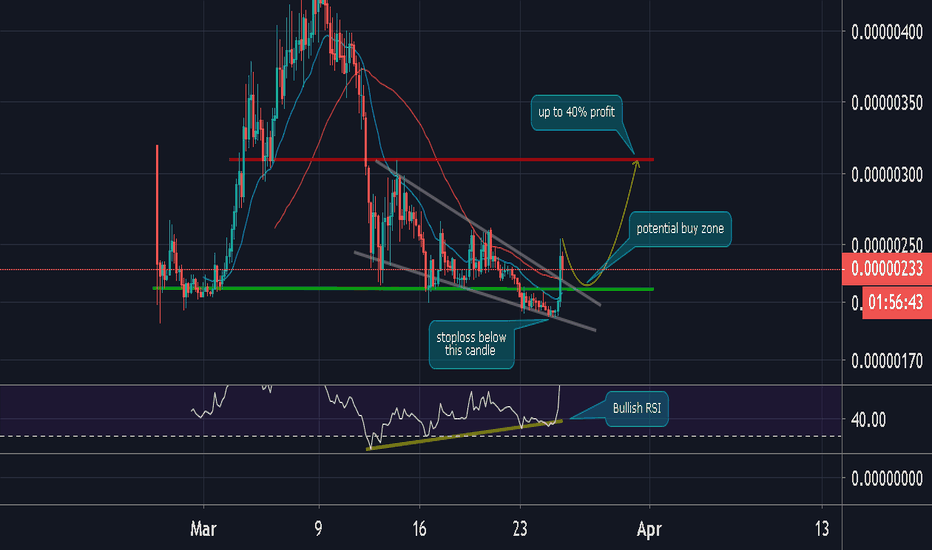The image size is (932, 550).
Task: Select the 'Bullish RSI' callout label
Action: tap(637, 408)
